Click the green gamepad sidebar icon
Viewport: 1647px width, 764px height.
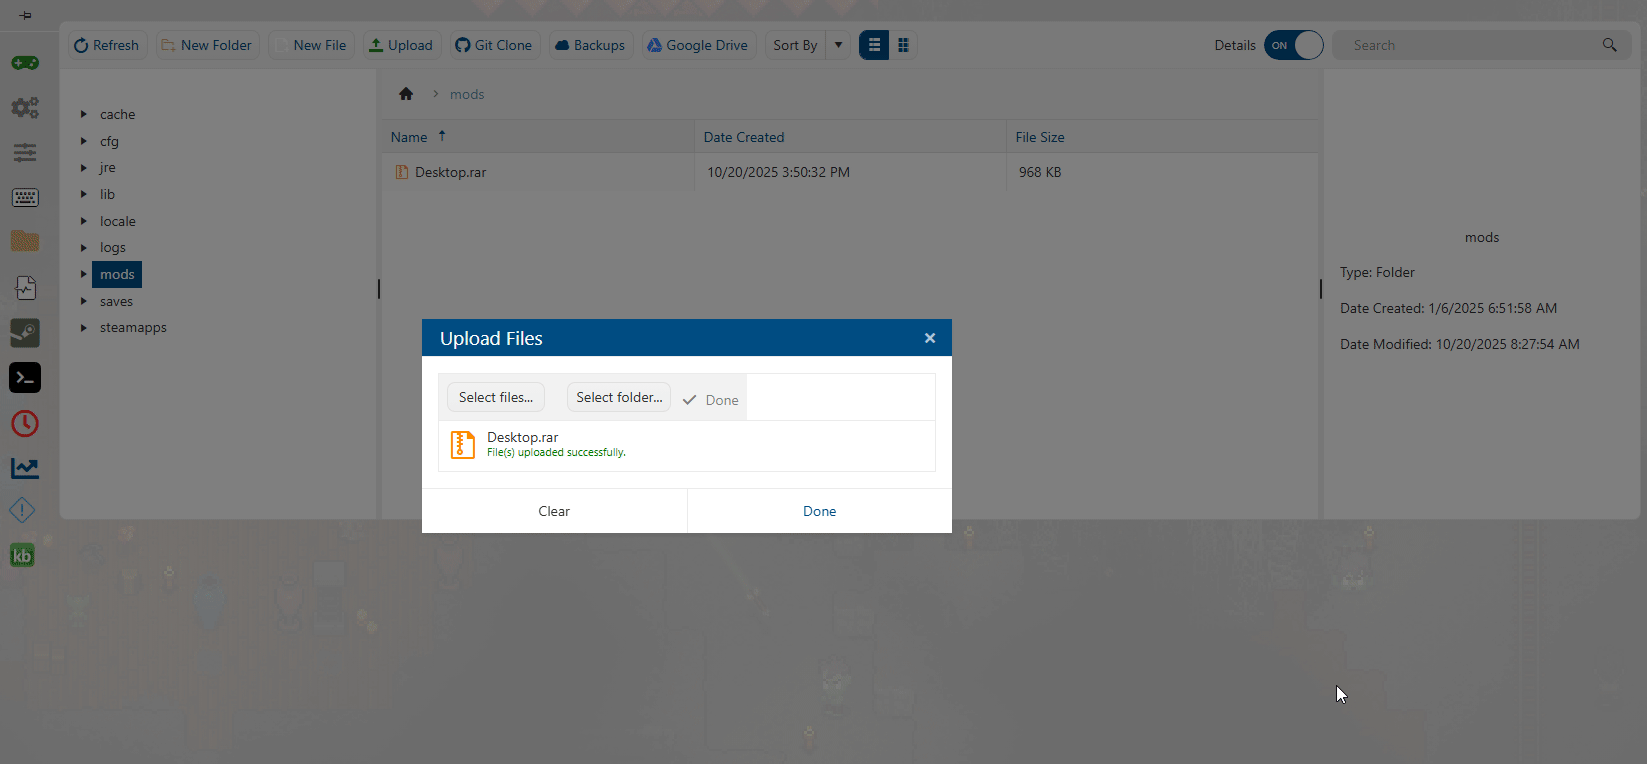click(x=25, y=63)
